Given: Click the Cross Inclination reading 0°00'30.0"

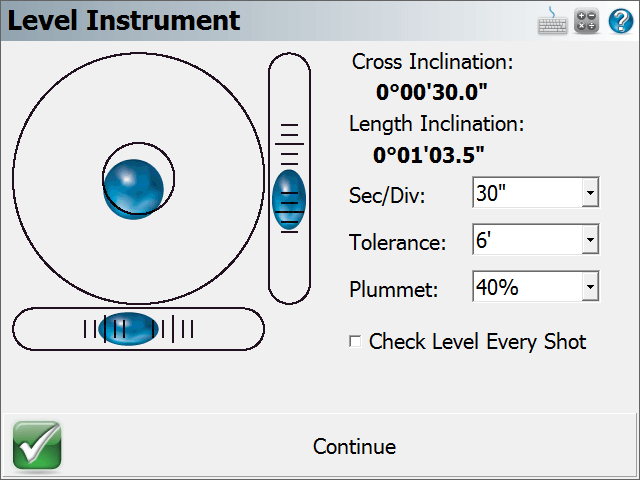Looking at the screenshot, I should point(431,92).
